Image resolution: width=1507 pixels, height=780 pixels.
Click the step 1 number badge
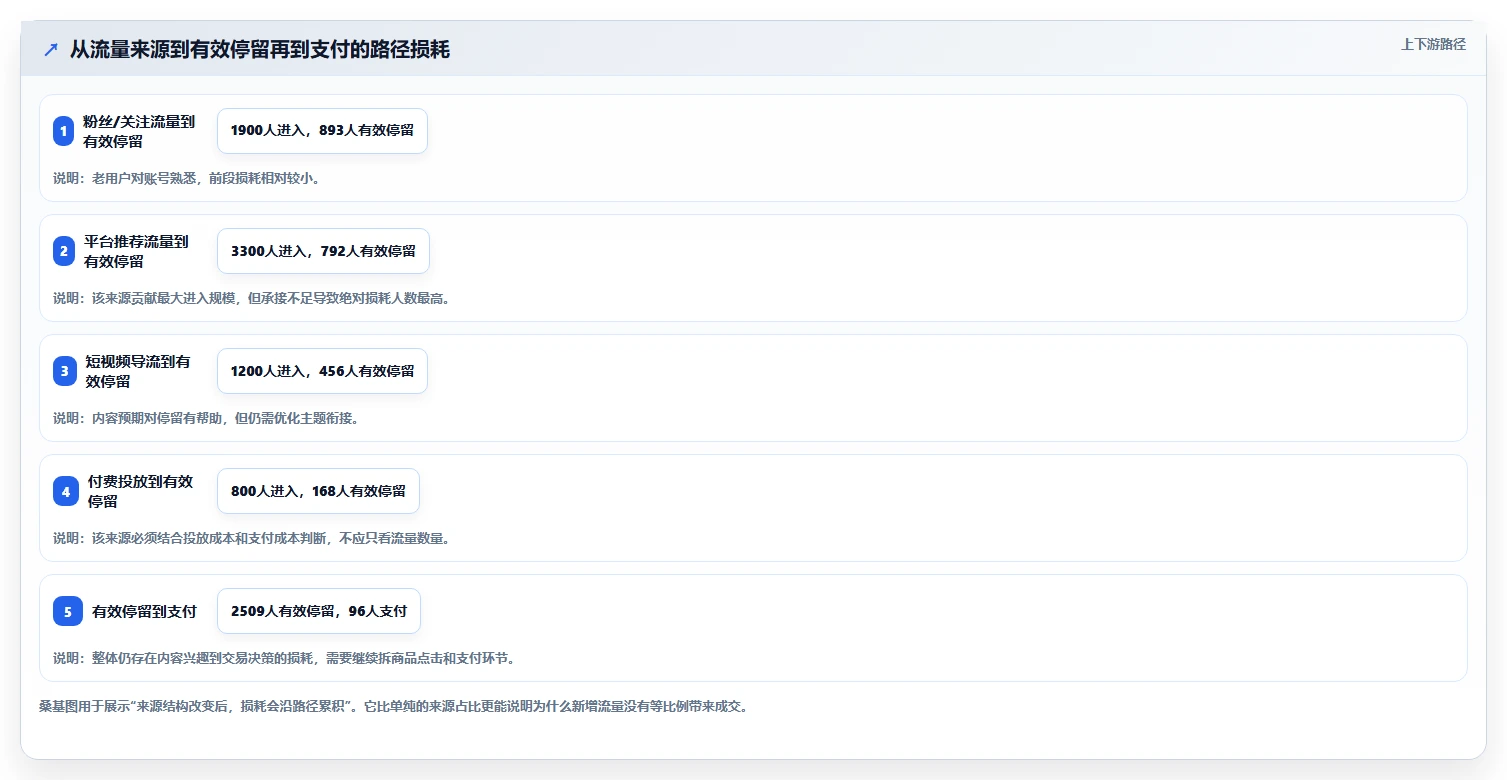click(x=64, y=131)
